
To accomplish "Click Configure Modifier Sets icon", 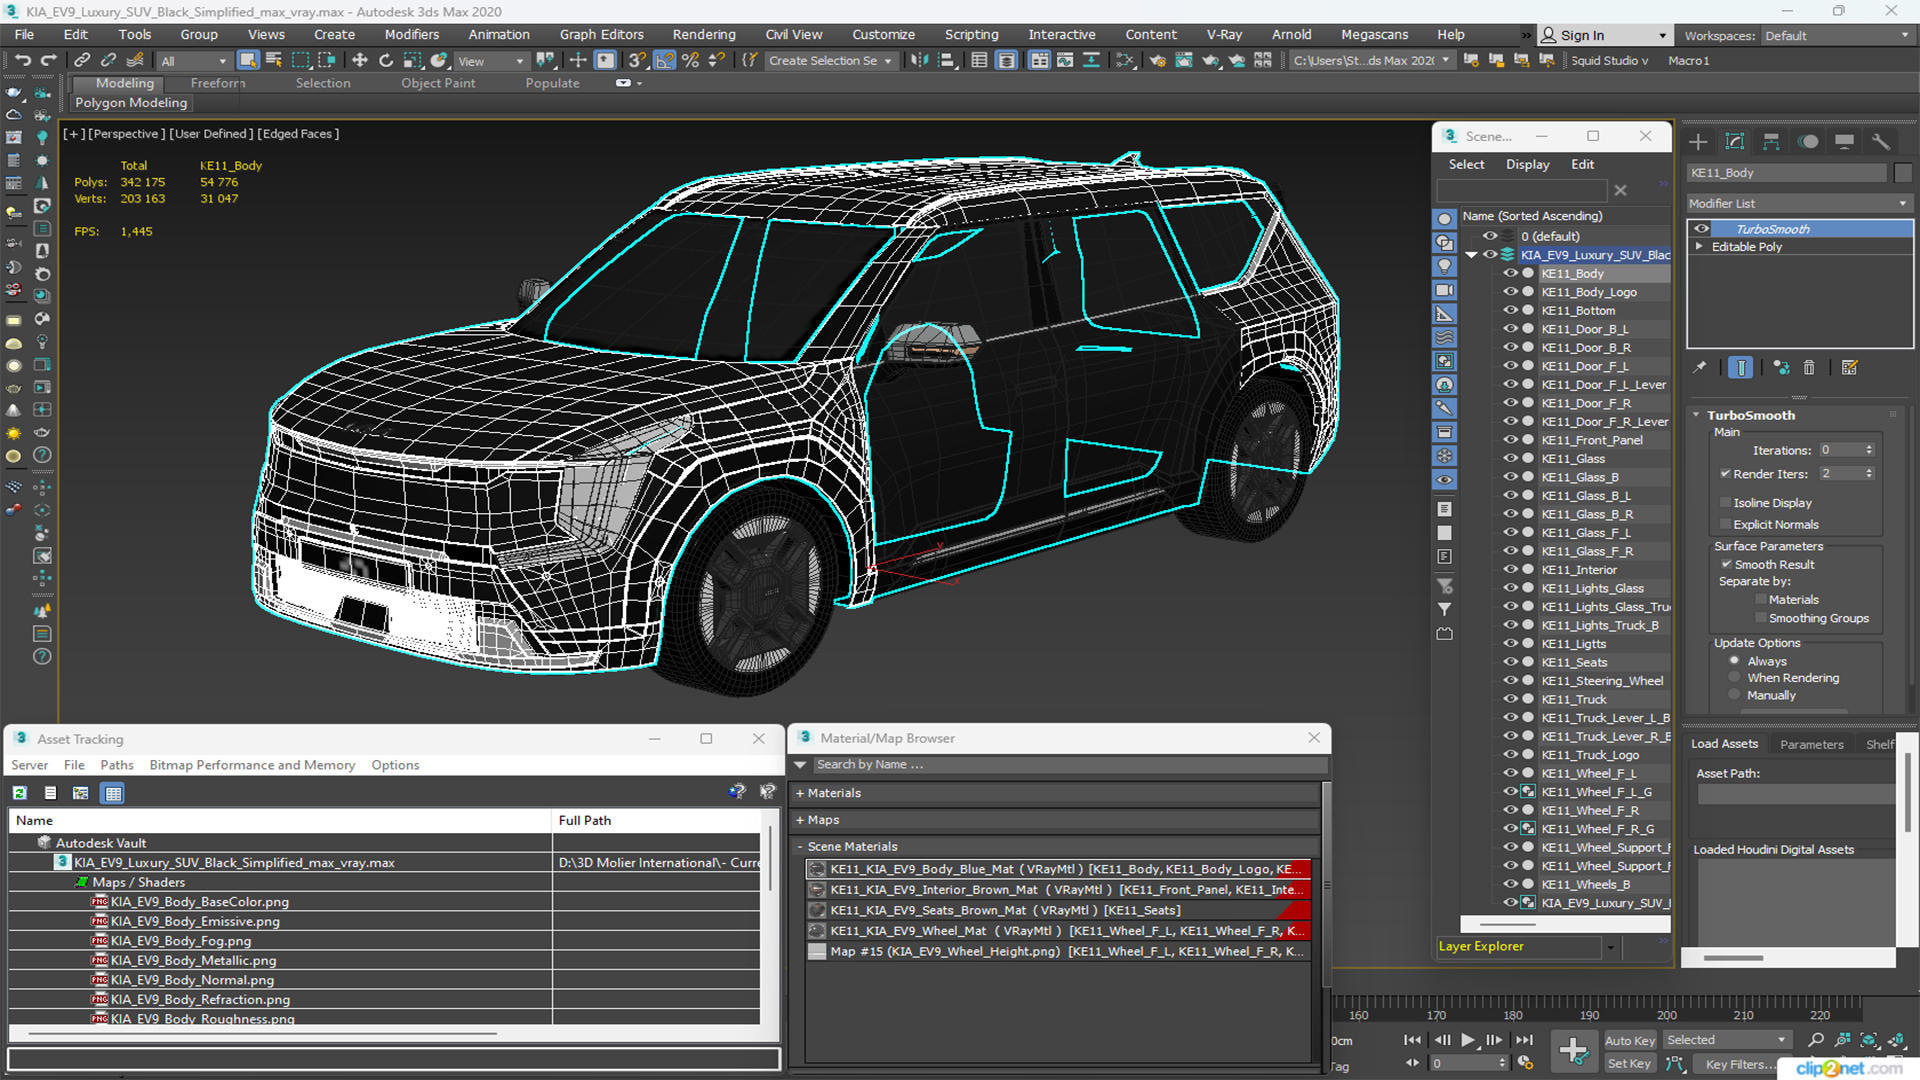I will 1850,368.
